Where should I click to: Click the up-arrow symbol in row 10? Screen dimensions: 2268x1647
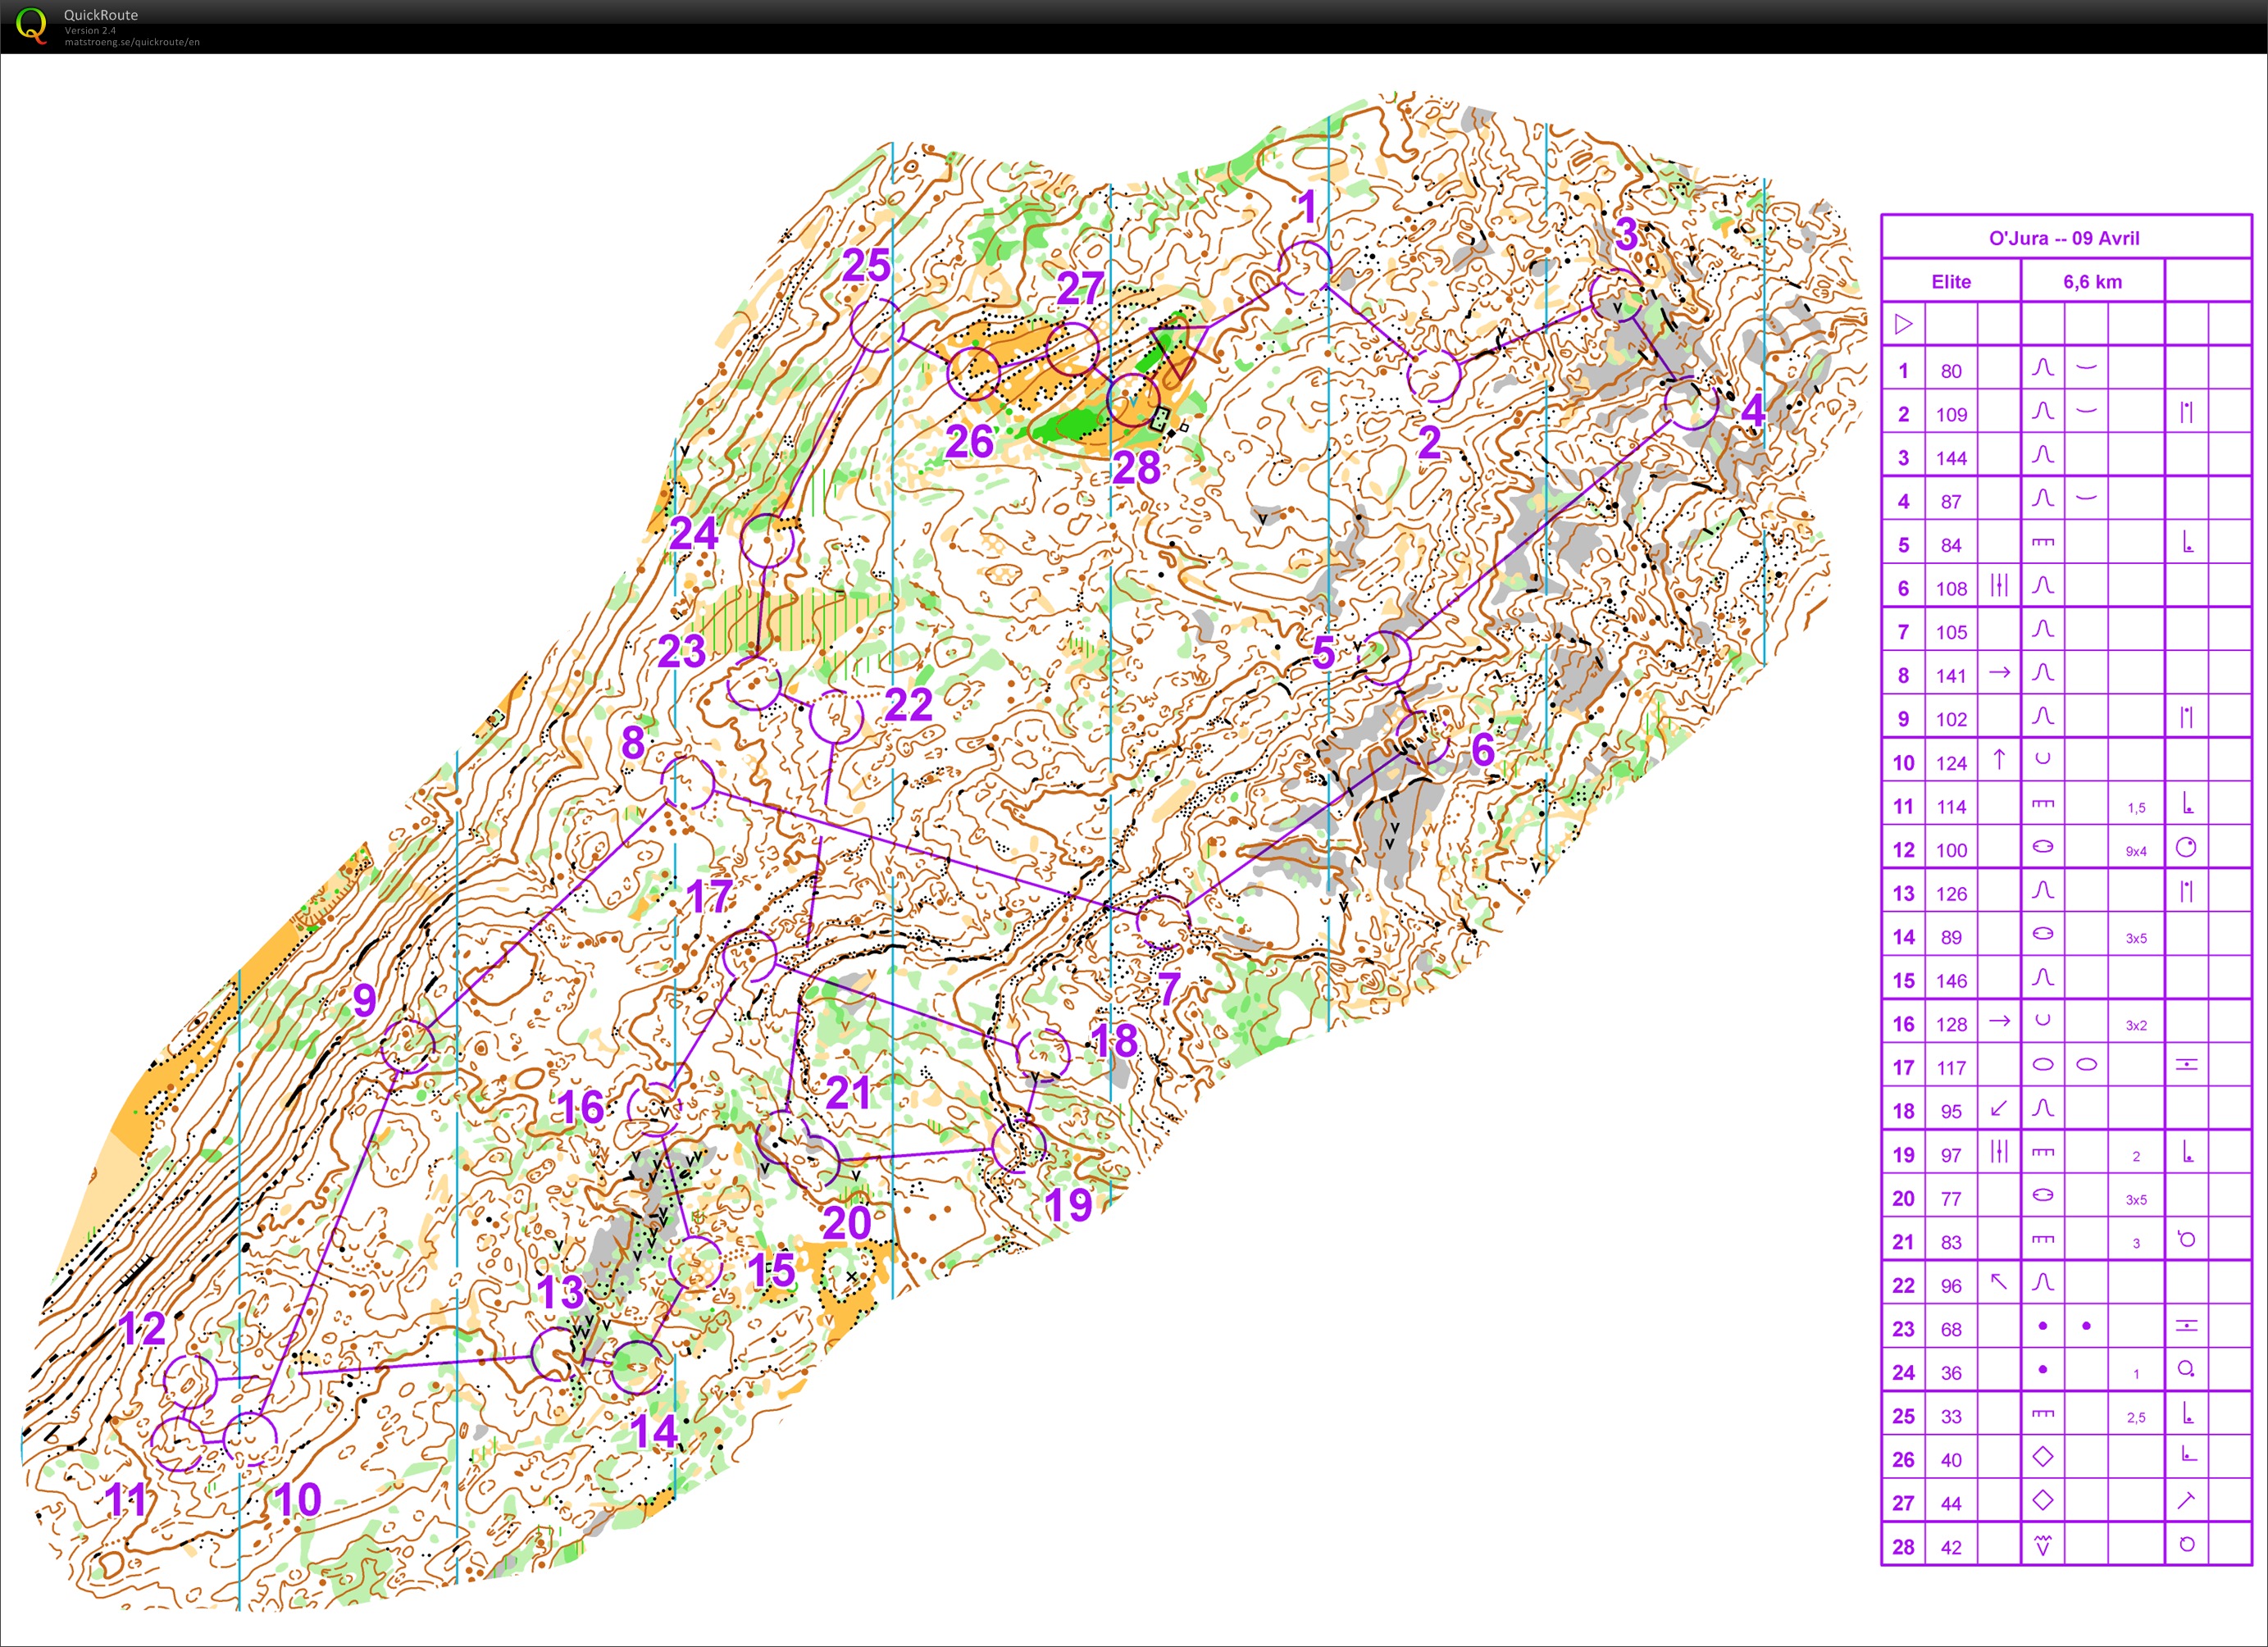pos(1999,760)
